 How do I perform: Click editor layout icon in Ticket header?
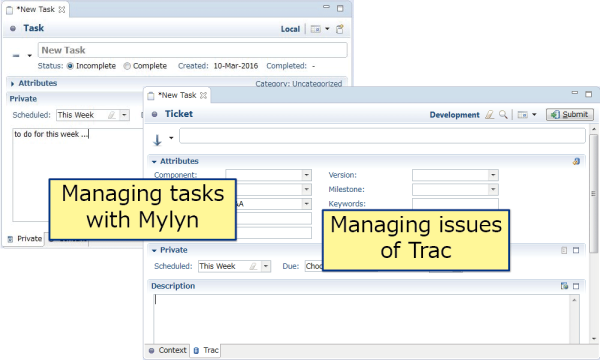pyautogui.click(x=522, y=114)
